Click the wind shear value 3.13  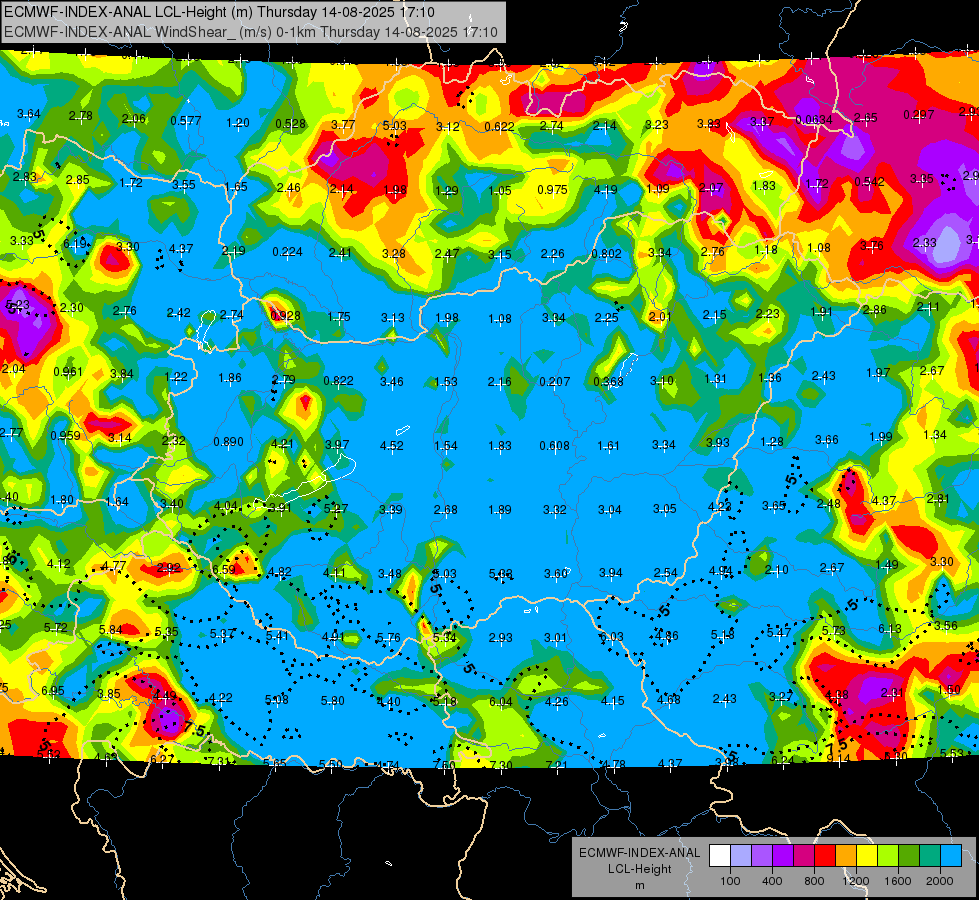point(393,317)
